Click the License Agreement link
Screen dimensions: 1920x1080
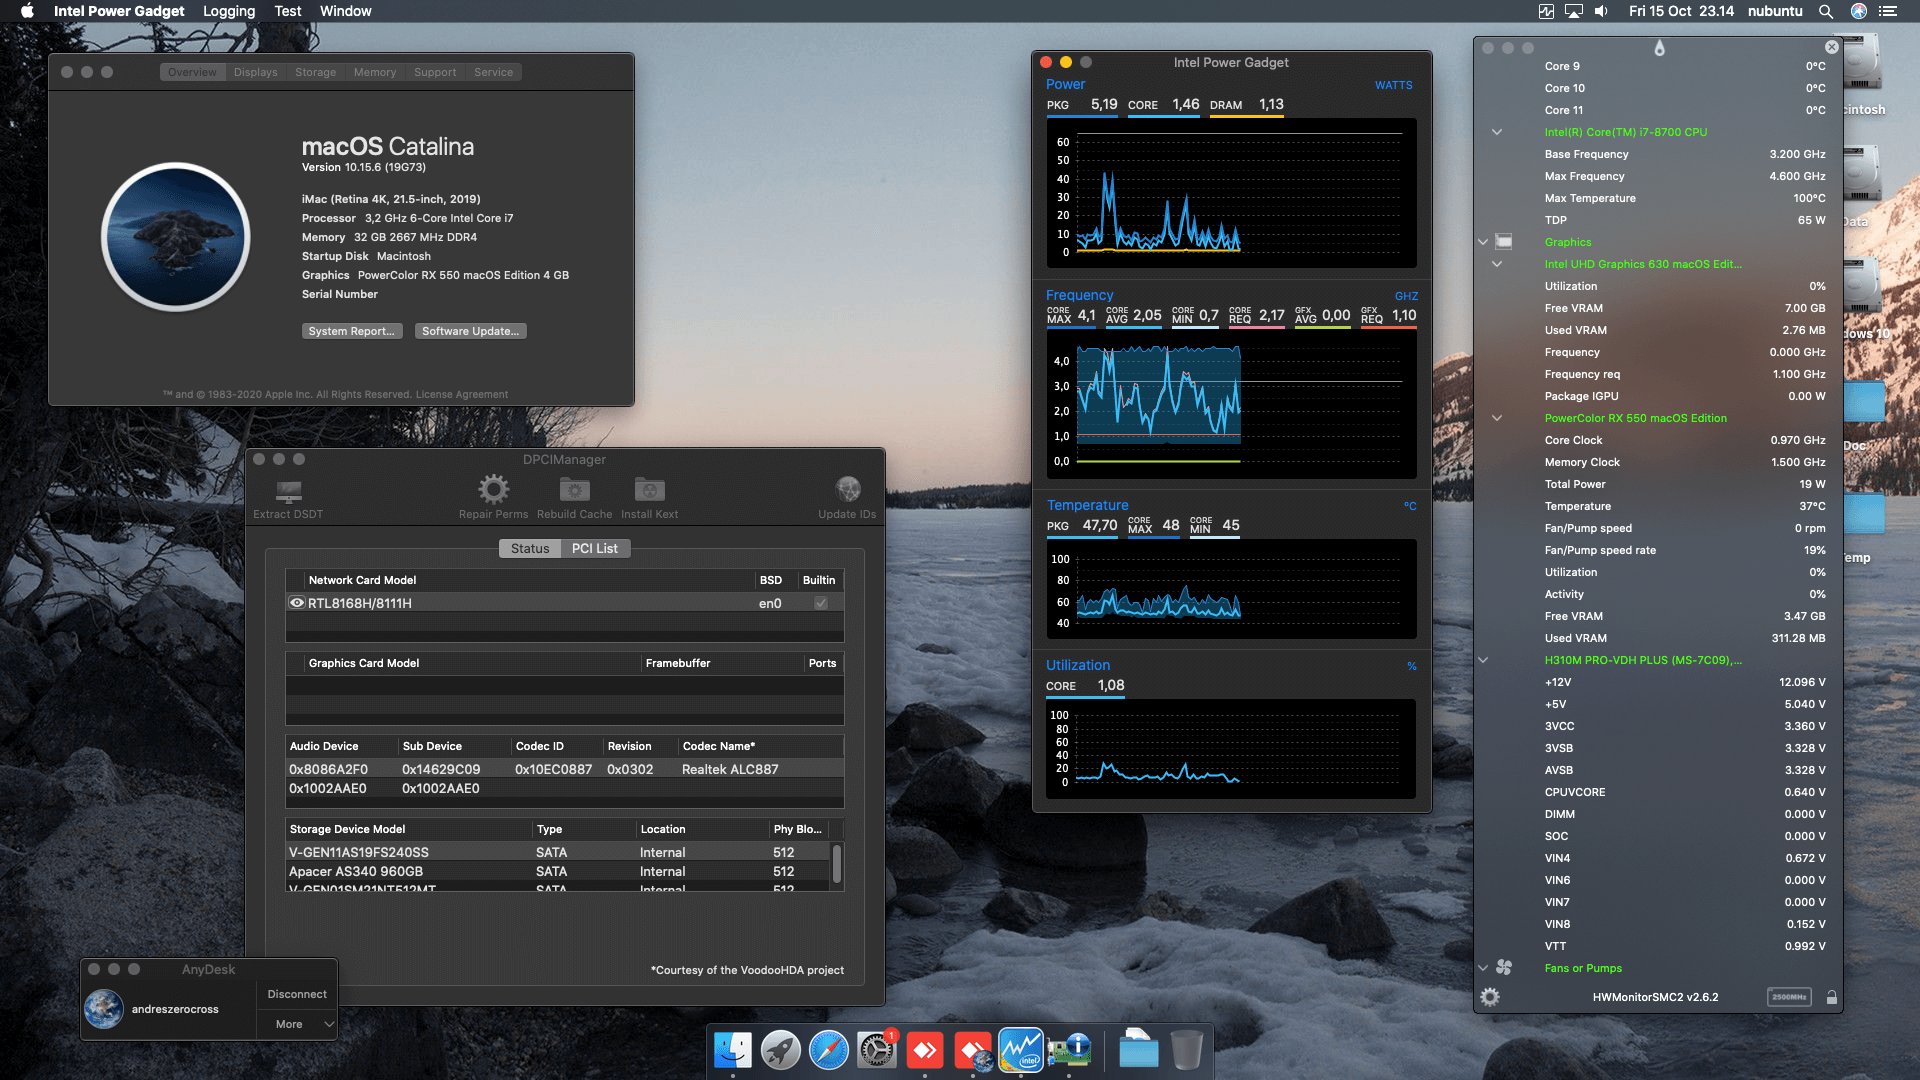(461, 394)
